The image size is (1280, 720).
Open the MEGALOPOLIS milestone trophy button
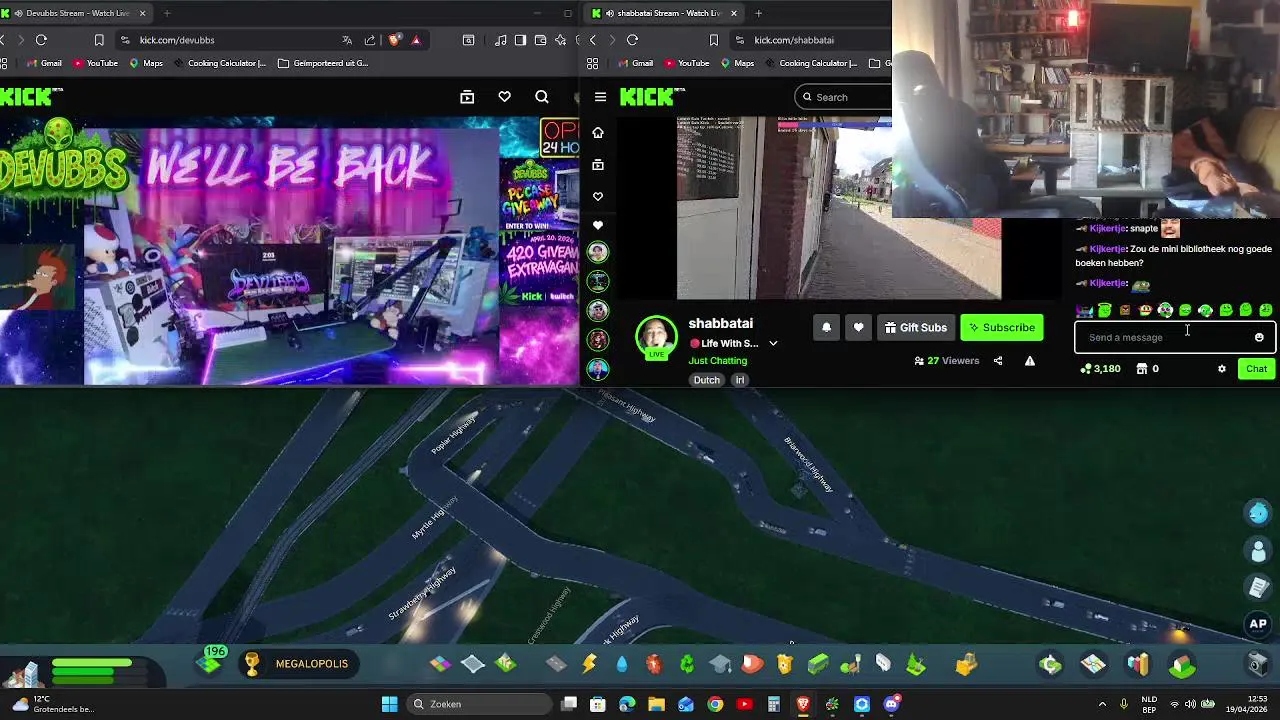point(299,664)
